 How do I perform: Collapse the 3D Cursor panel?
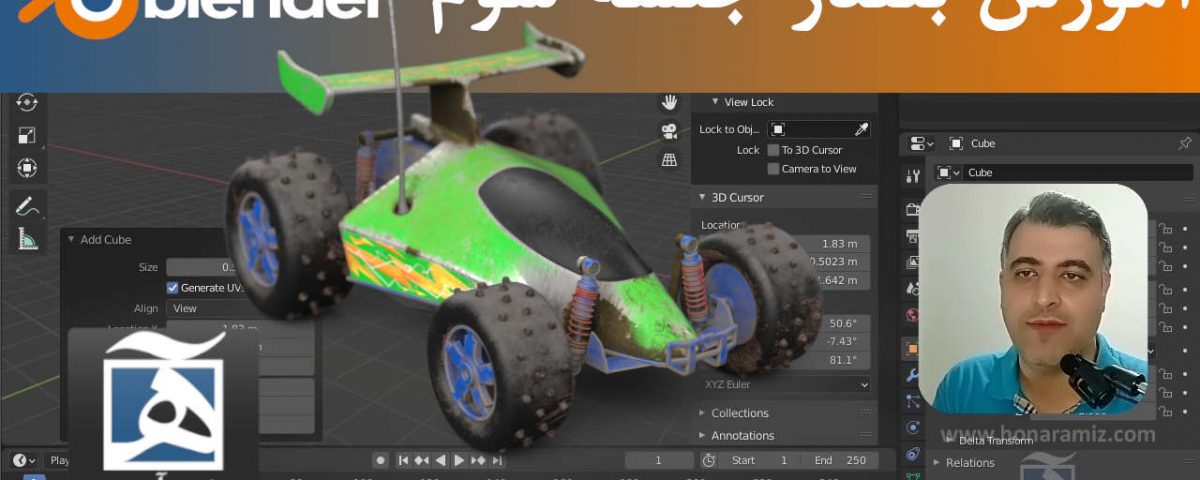tap(702, 198)
